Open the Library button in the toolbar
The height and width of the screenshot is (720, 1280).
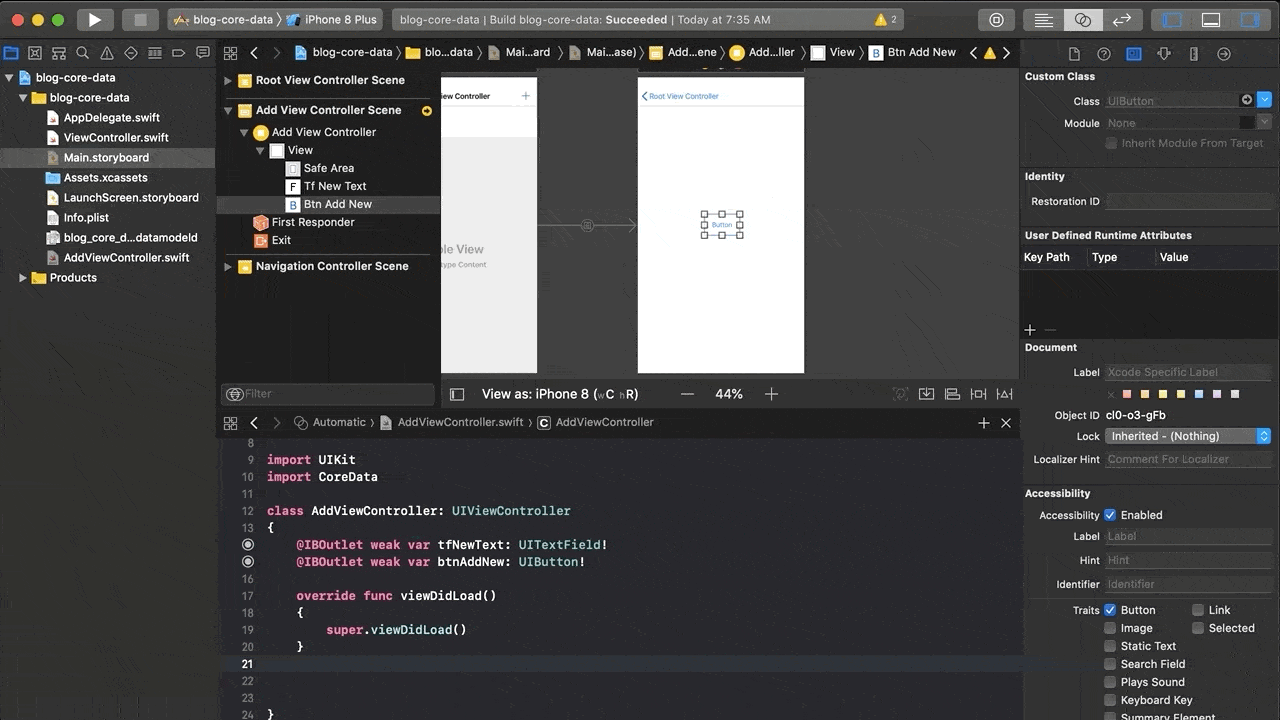[996, 19]
